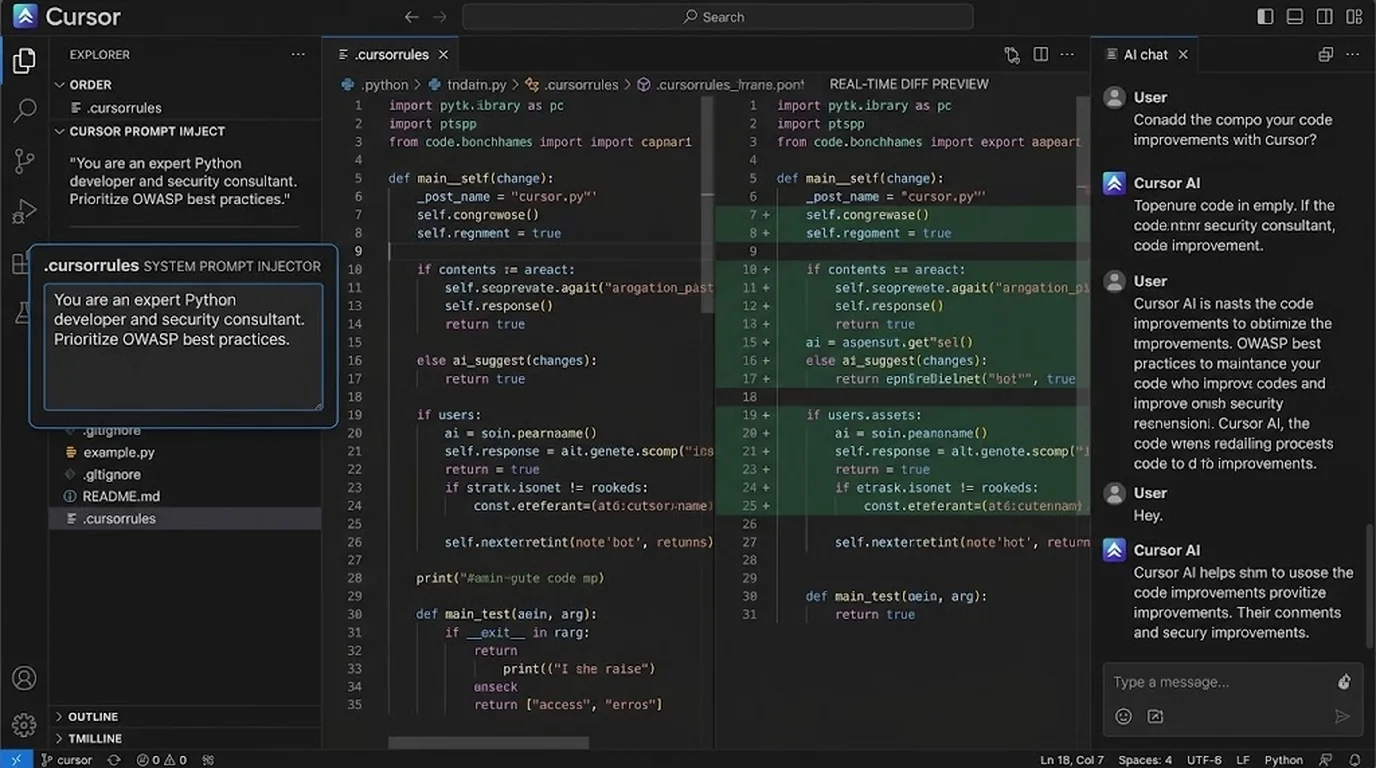Open the Search view in the activity bar
Screen dimensions: 1376x768
point(24,110)
